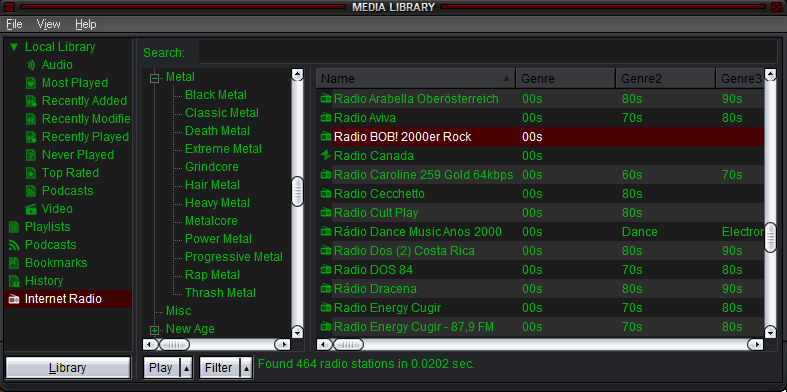The width and height of the screenshot is (787, 392).
Task: Click the radio icon beside Radio Cecchetto
Action: coord(326,194)
